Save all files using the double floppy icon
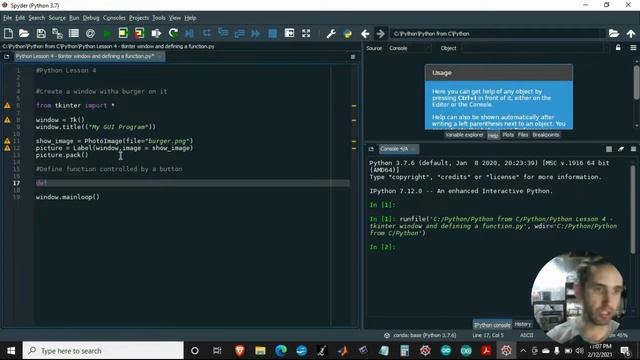 click(57, 33)
